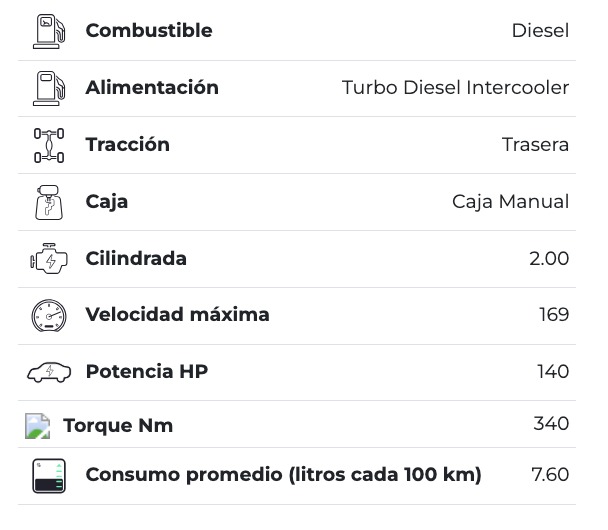Click the Trasera traction value
The height and width of the screenshot is (530, 608).
[x=535, y=145]
